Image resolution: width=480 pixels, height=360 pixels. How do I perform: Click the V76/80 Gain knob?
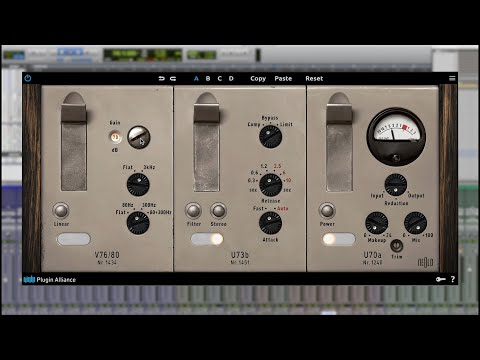(139, 137)
